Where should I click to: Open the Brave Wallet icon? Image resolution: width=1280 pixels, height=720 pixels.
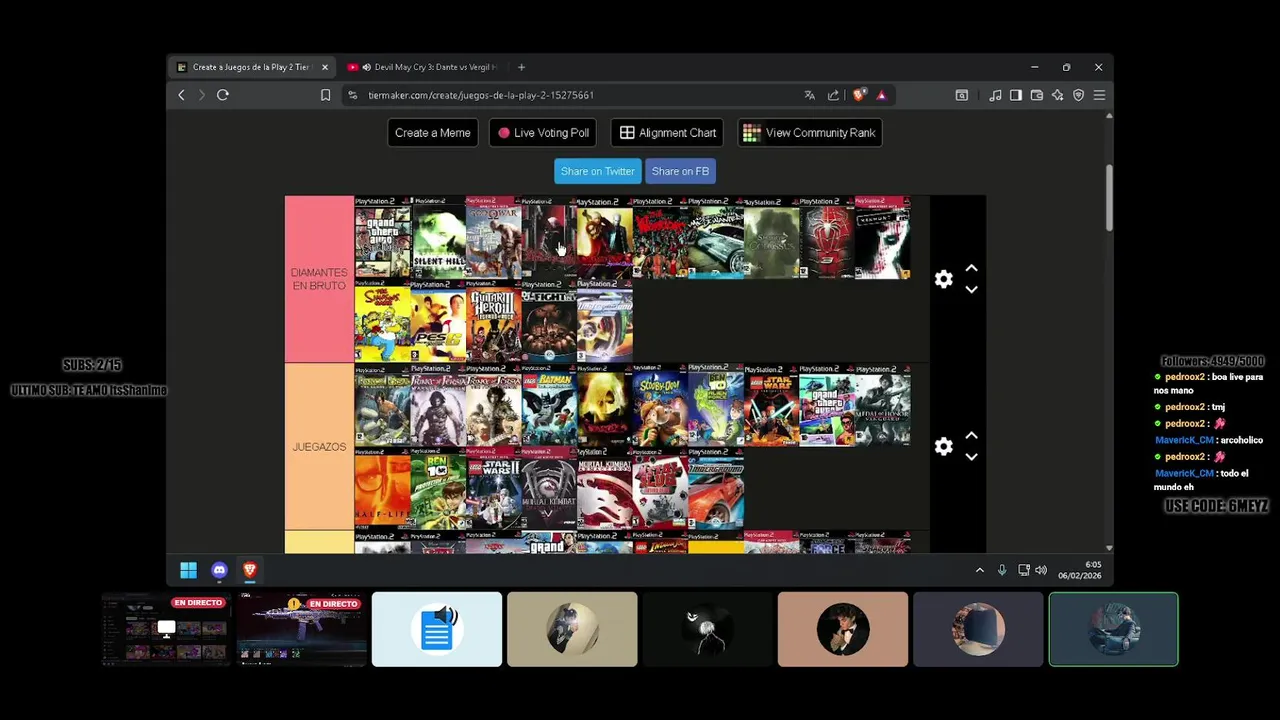[x=1037, y=95]
